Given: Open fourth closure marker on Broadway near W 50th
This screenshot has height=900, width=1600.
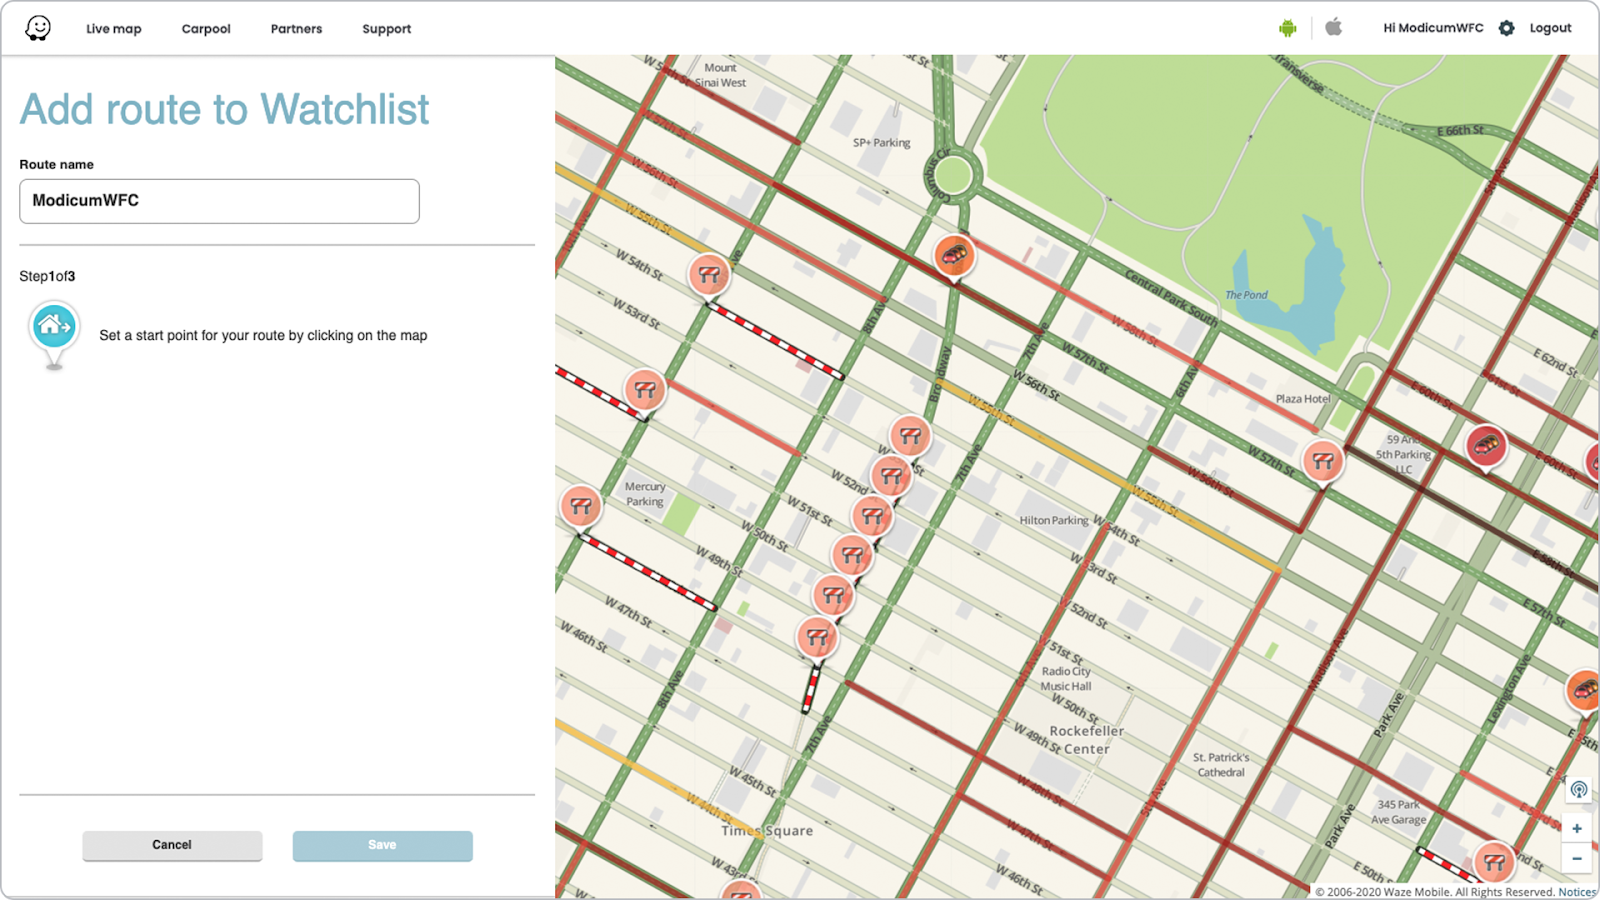Looking at the screenshot, I should click(852, 555).
